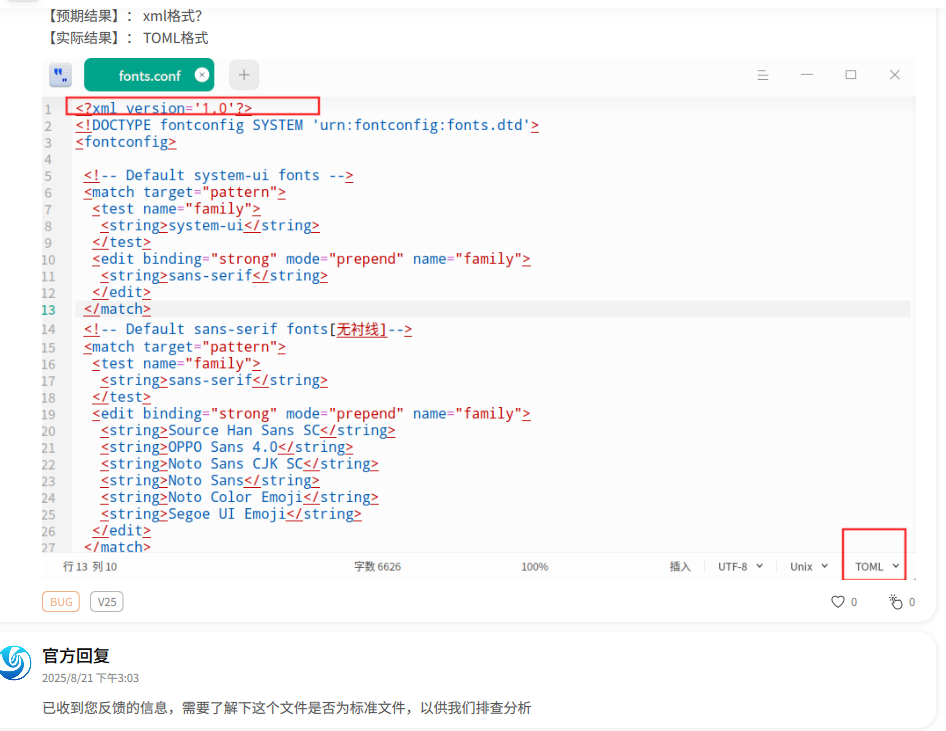Click the BUG tag
Image resolution: width=946 pixels, height=731 pixels.
click(61, 602)
